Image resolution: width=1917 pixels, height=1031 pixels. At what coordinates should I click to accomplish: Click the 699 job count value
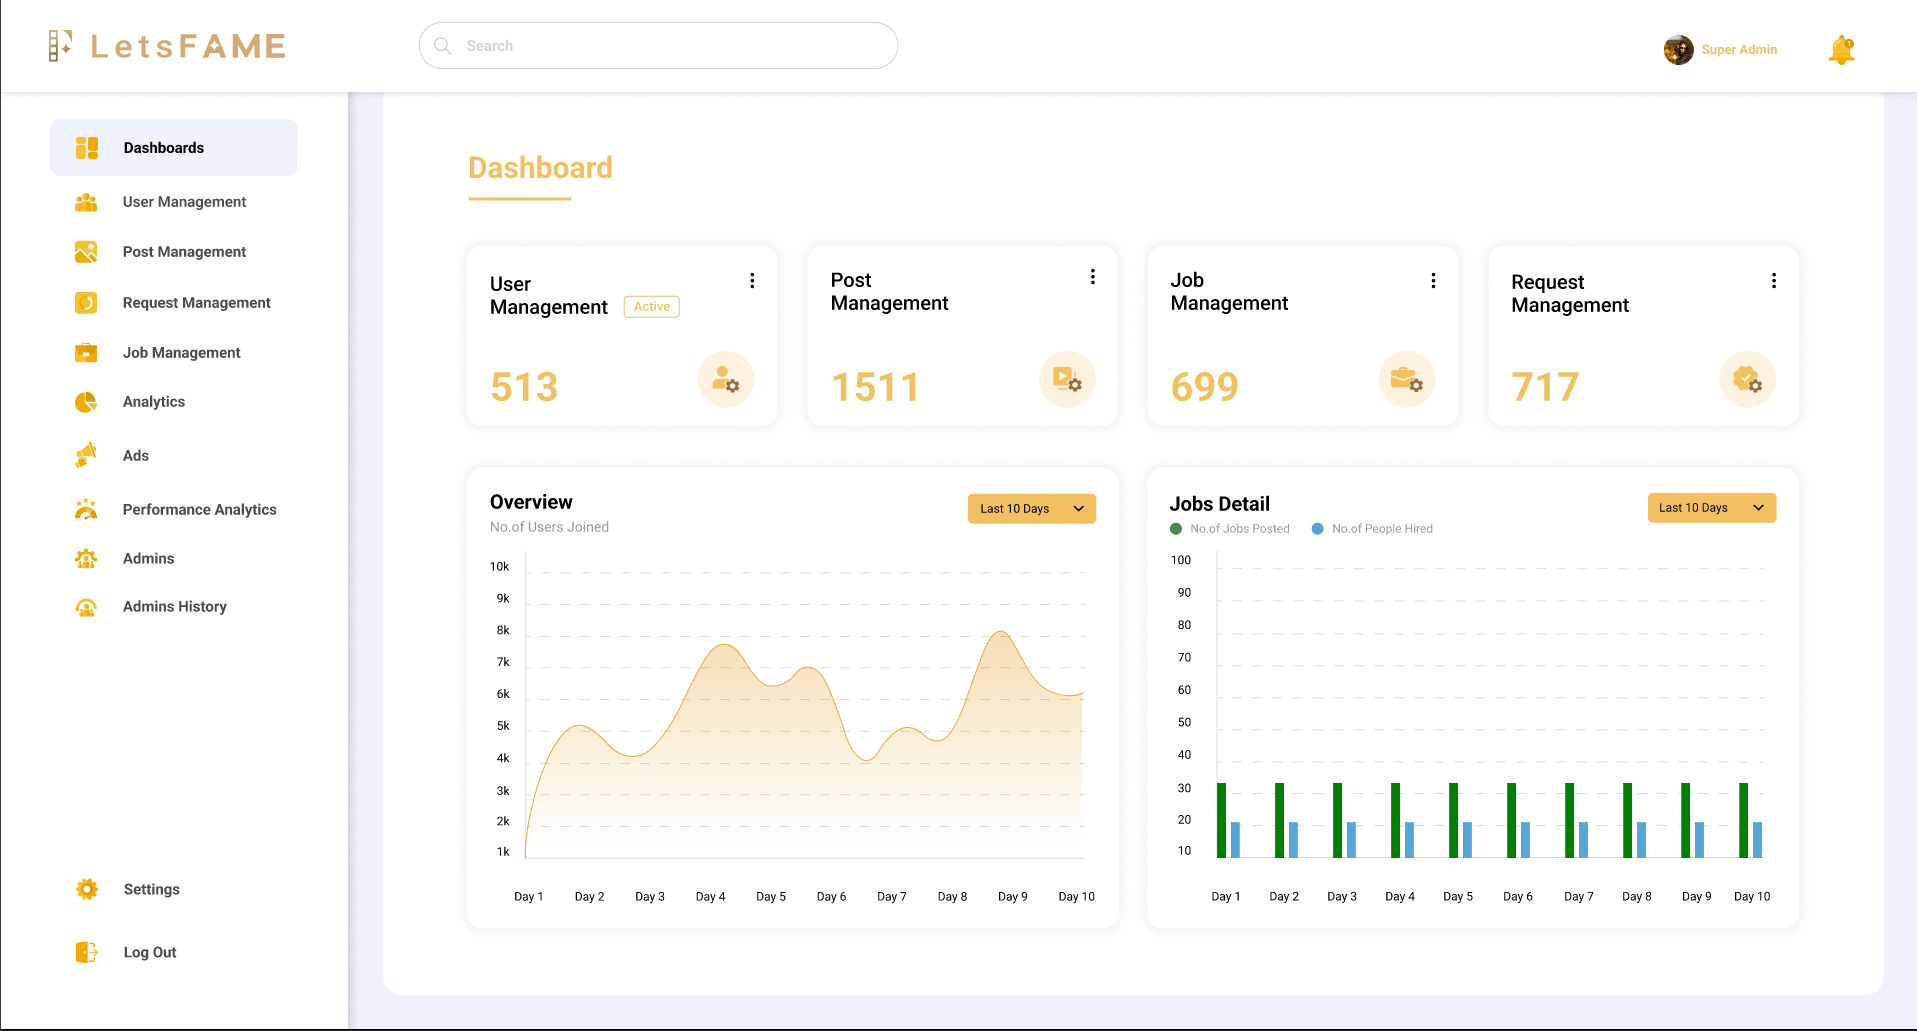(1205, 386)
